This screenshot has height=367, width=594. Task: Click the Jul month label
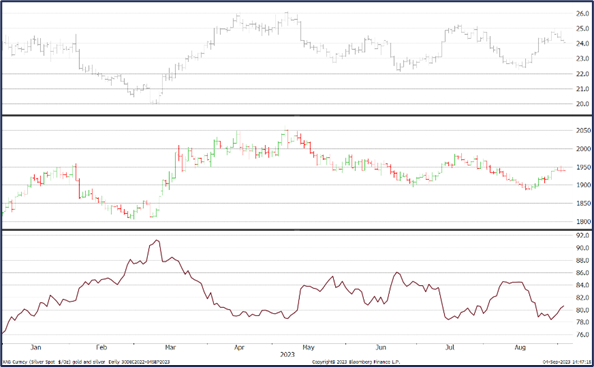pos(450,347)
